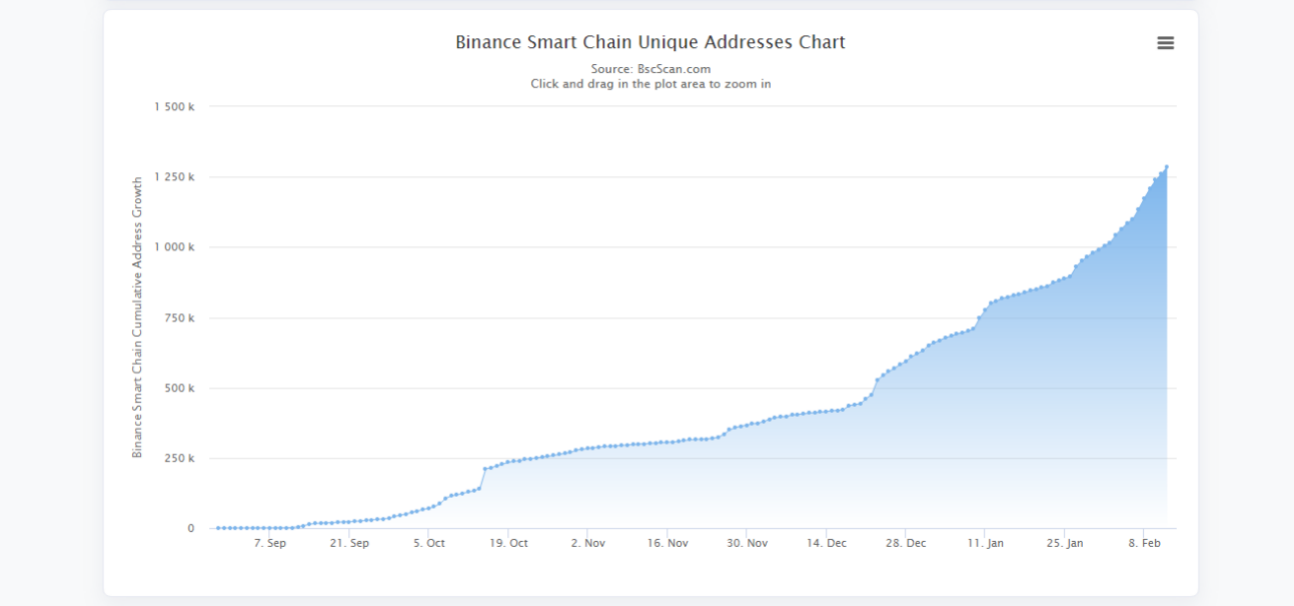
Task: Click the '14. Dec' x-axis date label
Action: 826,543
